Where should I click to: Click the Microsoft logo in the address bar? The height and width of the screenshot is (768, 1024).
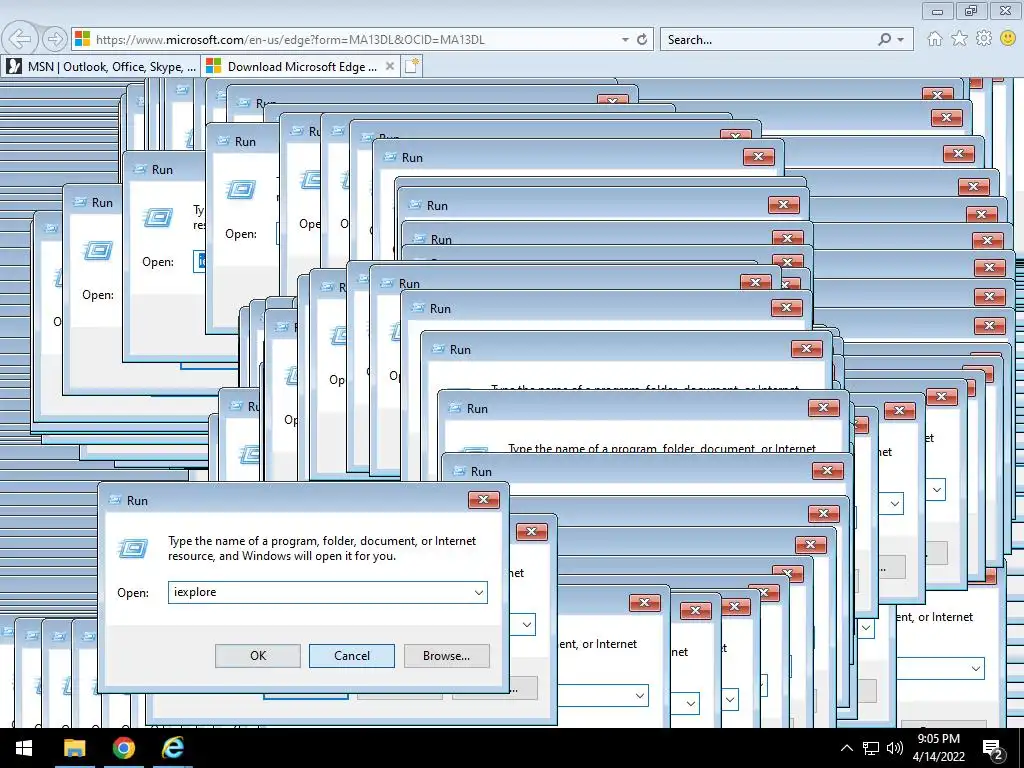coord(82,39)
